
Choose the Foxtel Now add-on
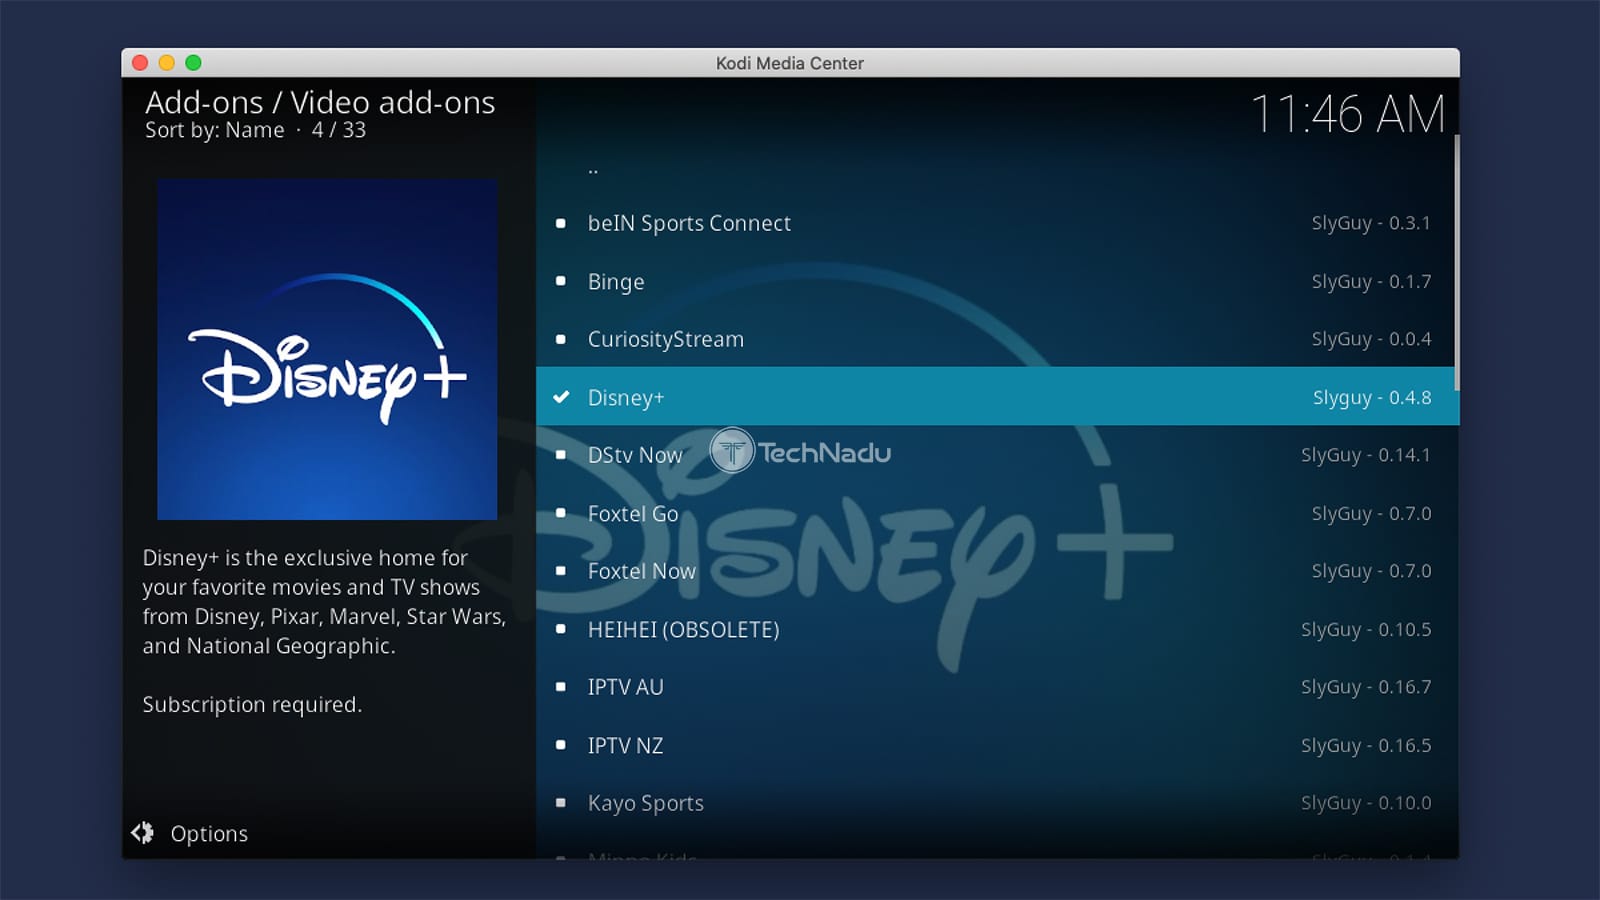point(997,571)
